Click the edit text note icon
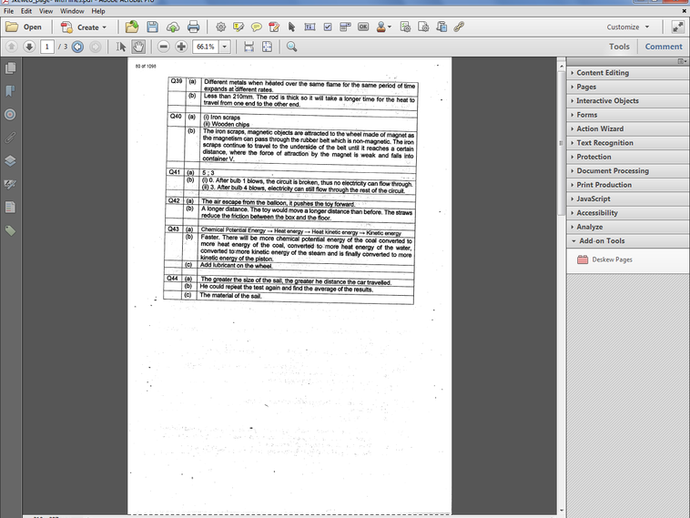This screenshot has width=690, height=518. tap(239, 27)
